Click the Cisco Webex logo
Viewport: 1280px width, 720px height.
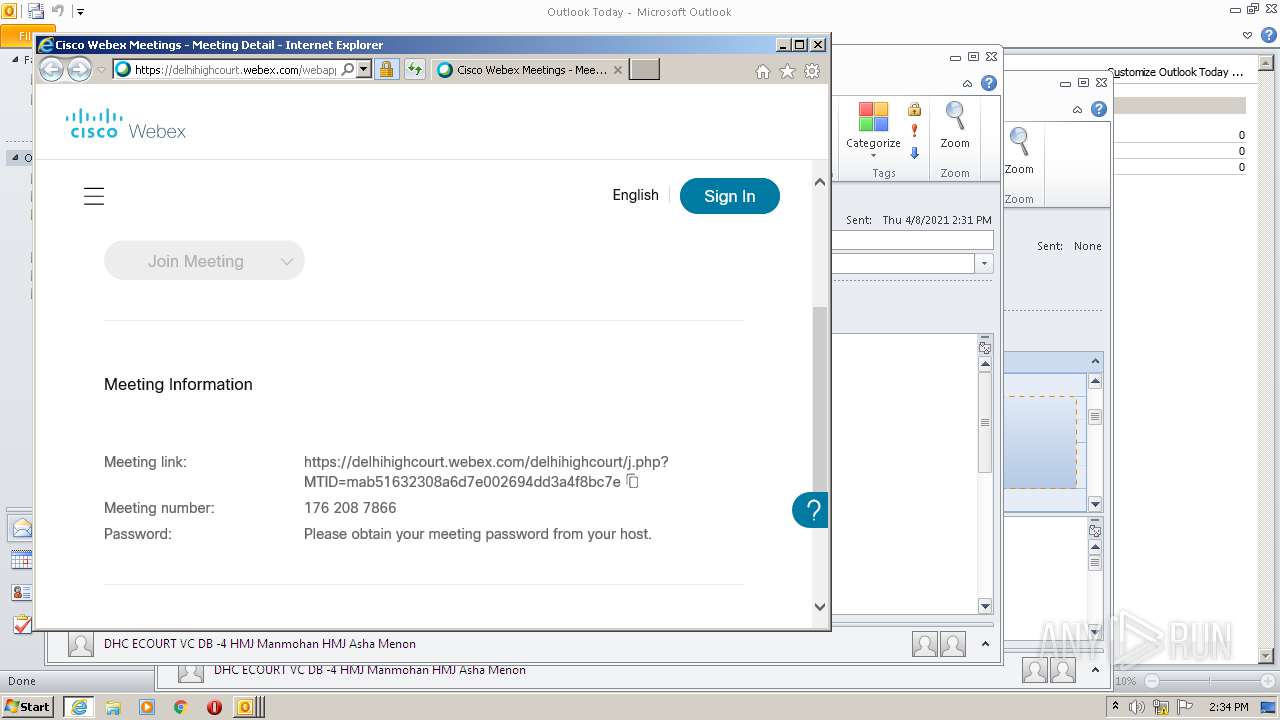pos(126,123)
